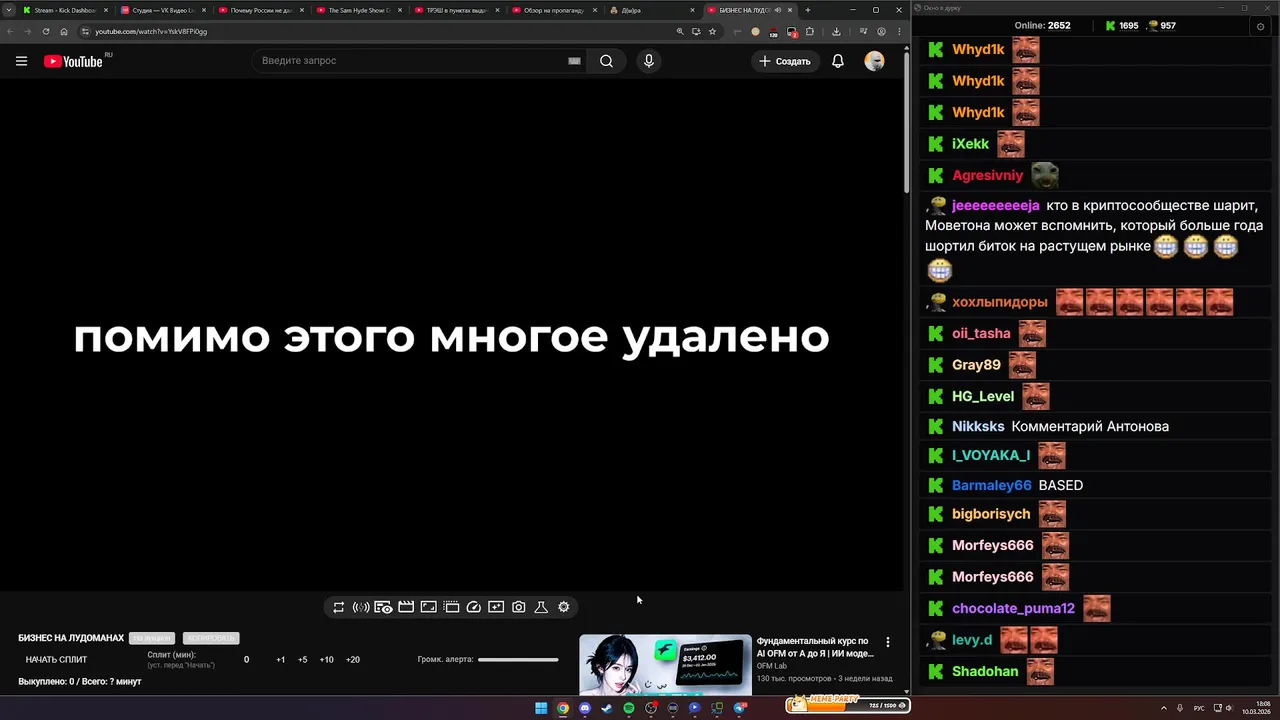Click username jeeeeeeeeeja in chat
Image resolution: width=1280 pixels, height=720 pixels.
996,206
